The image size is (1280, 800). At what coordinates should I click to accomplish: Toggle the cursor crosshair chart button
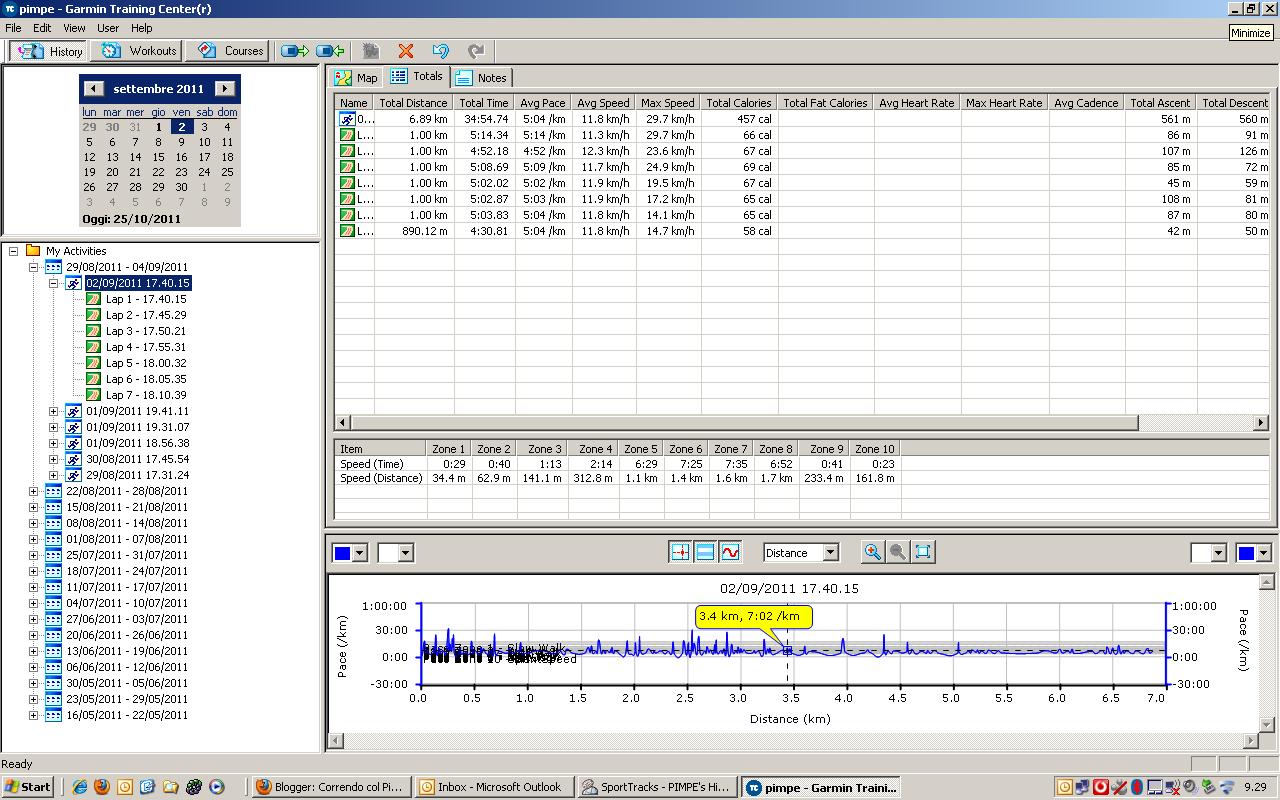[x=680, y=552]
